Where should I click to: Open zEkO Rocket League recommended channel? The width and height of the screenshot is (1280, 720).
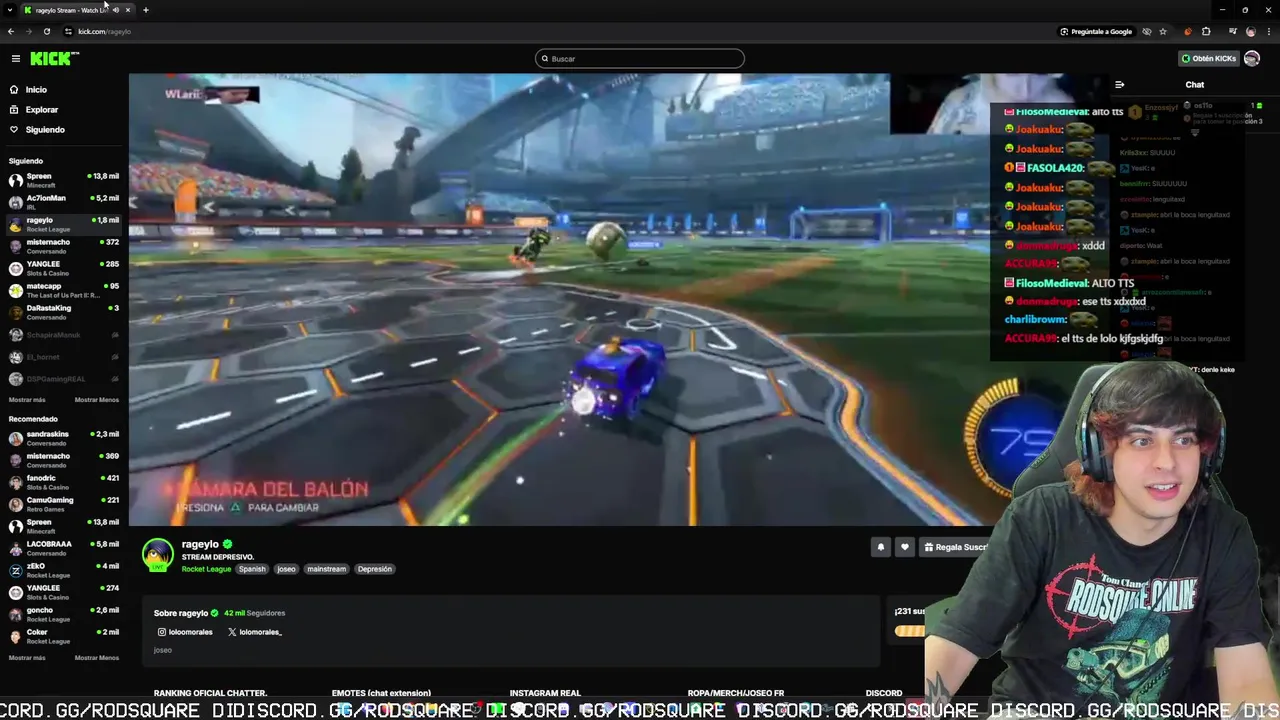tap(64, 570)
